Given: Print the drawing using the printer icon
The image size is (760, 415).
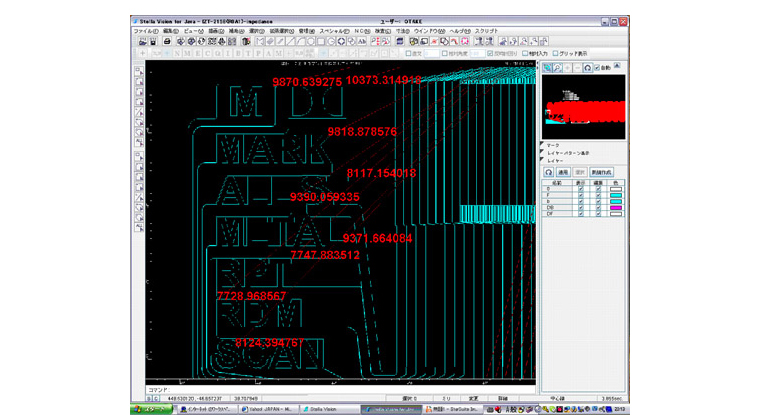Looking at the screenshot, I should (167, 42).
